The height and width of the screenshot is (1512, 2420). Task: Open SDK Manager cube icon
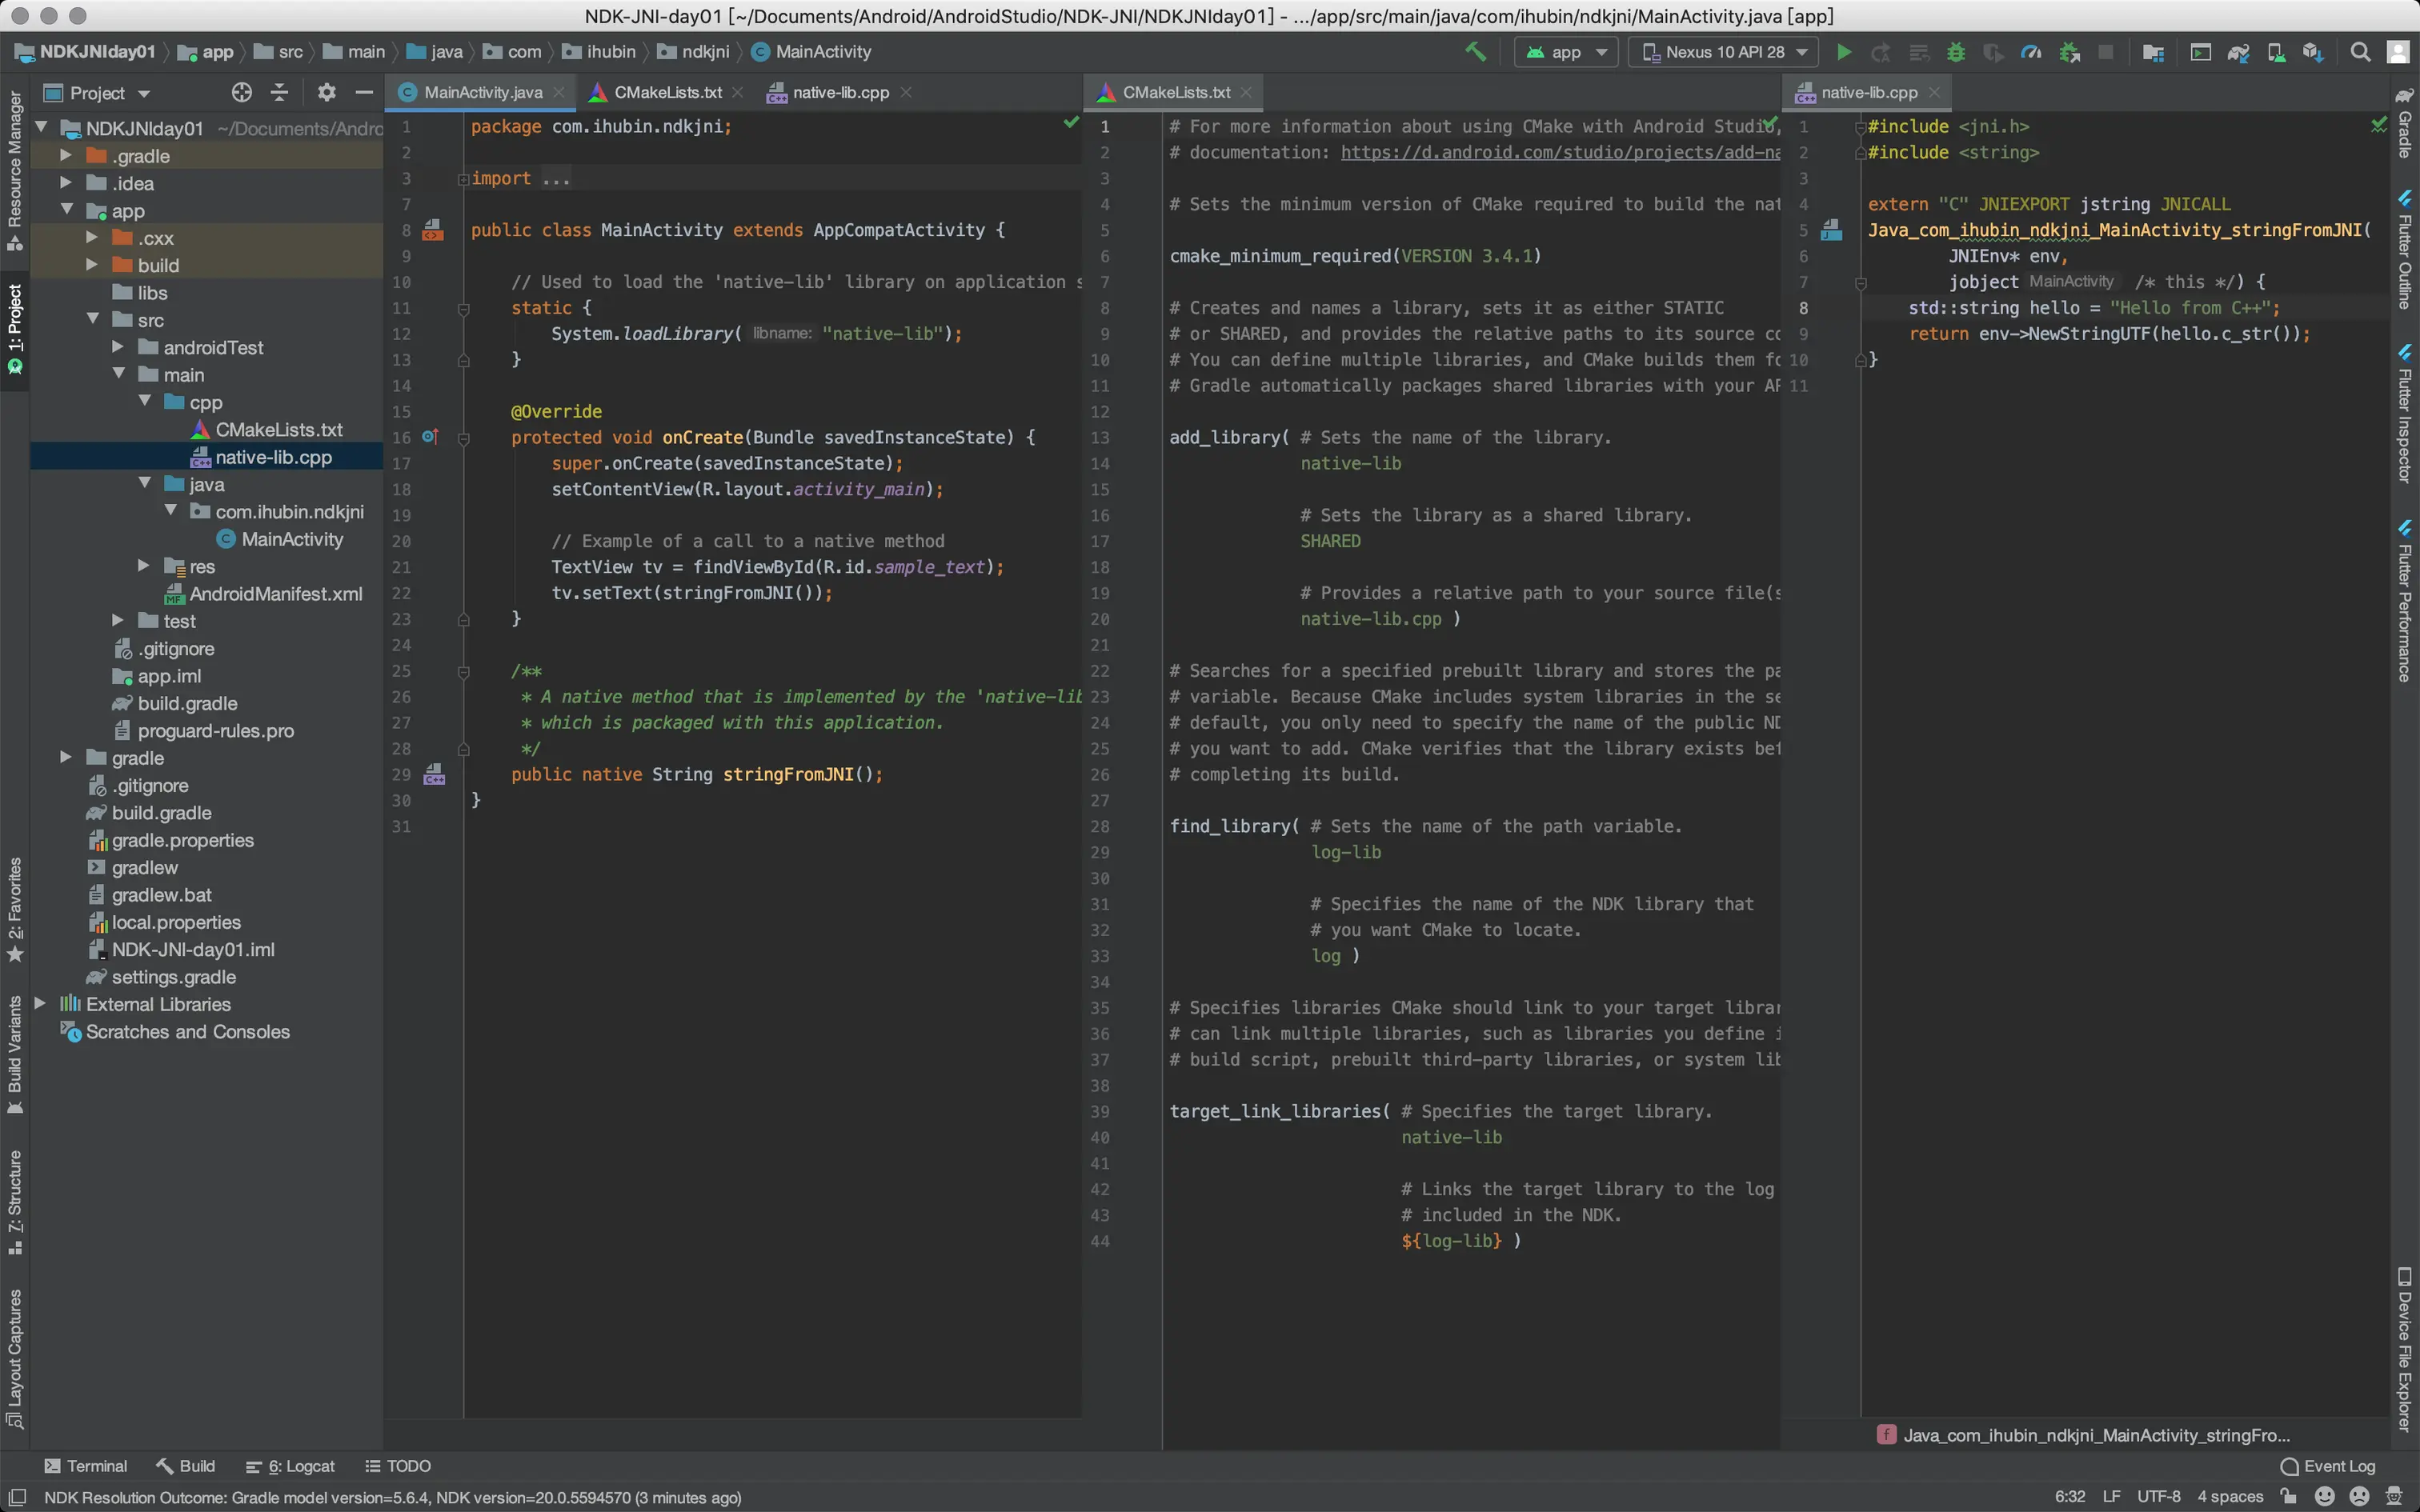click(x=2312, y=52)
